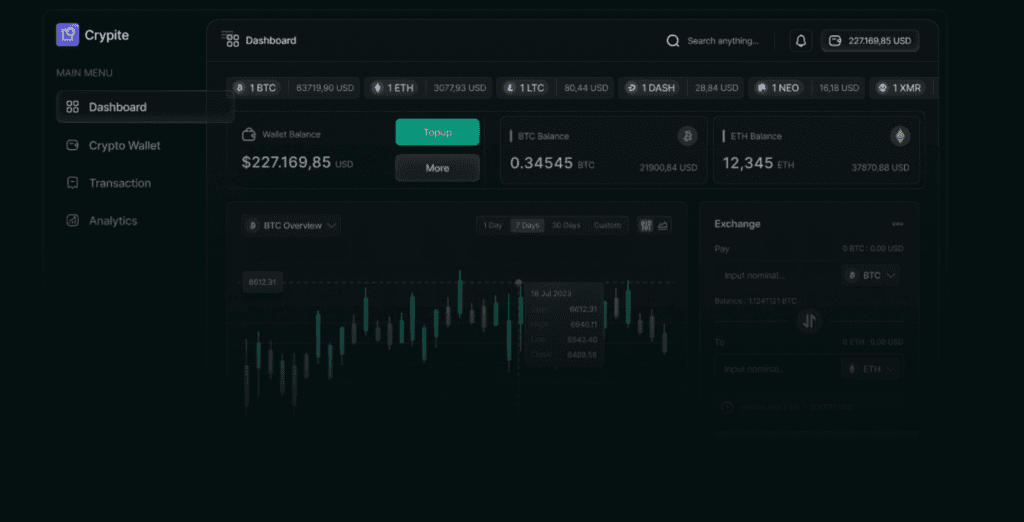Click the More button under Topup
The width and height of the screenshot is (1024, 522).
coord(437,168)
